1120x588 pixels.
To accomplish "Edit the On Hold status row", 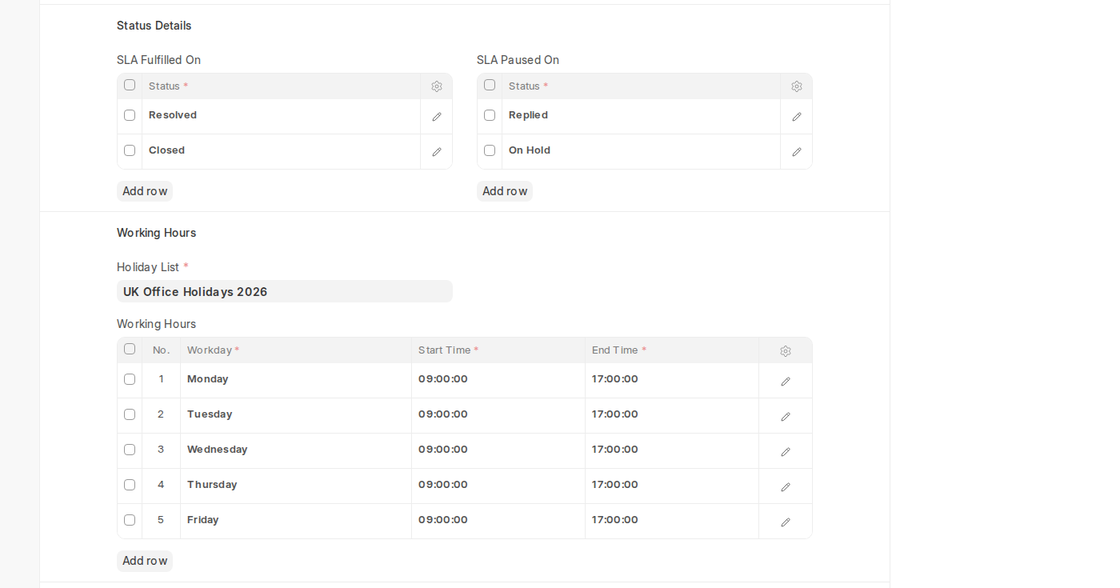I will (x=796, y=151).
